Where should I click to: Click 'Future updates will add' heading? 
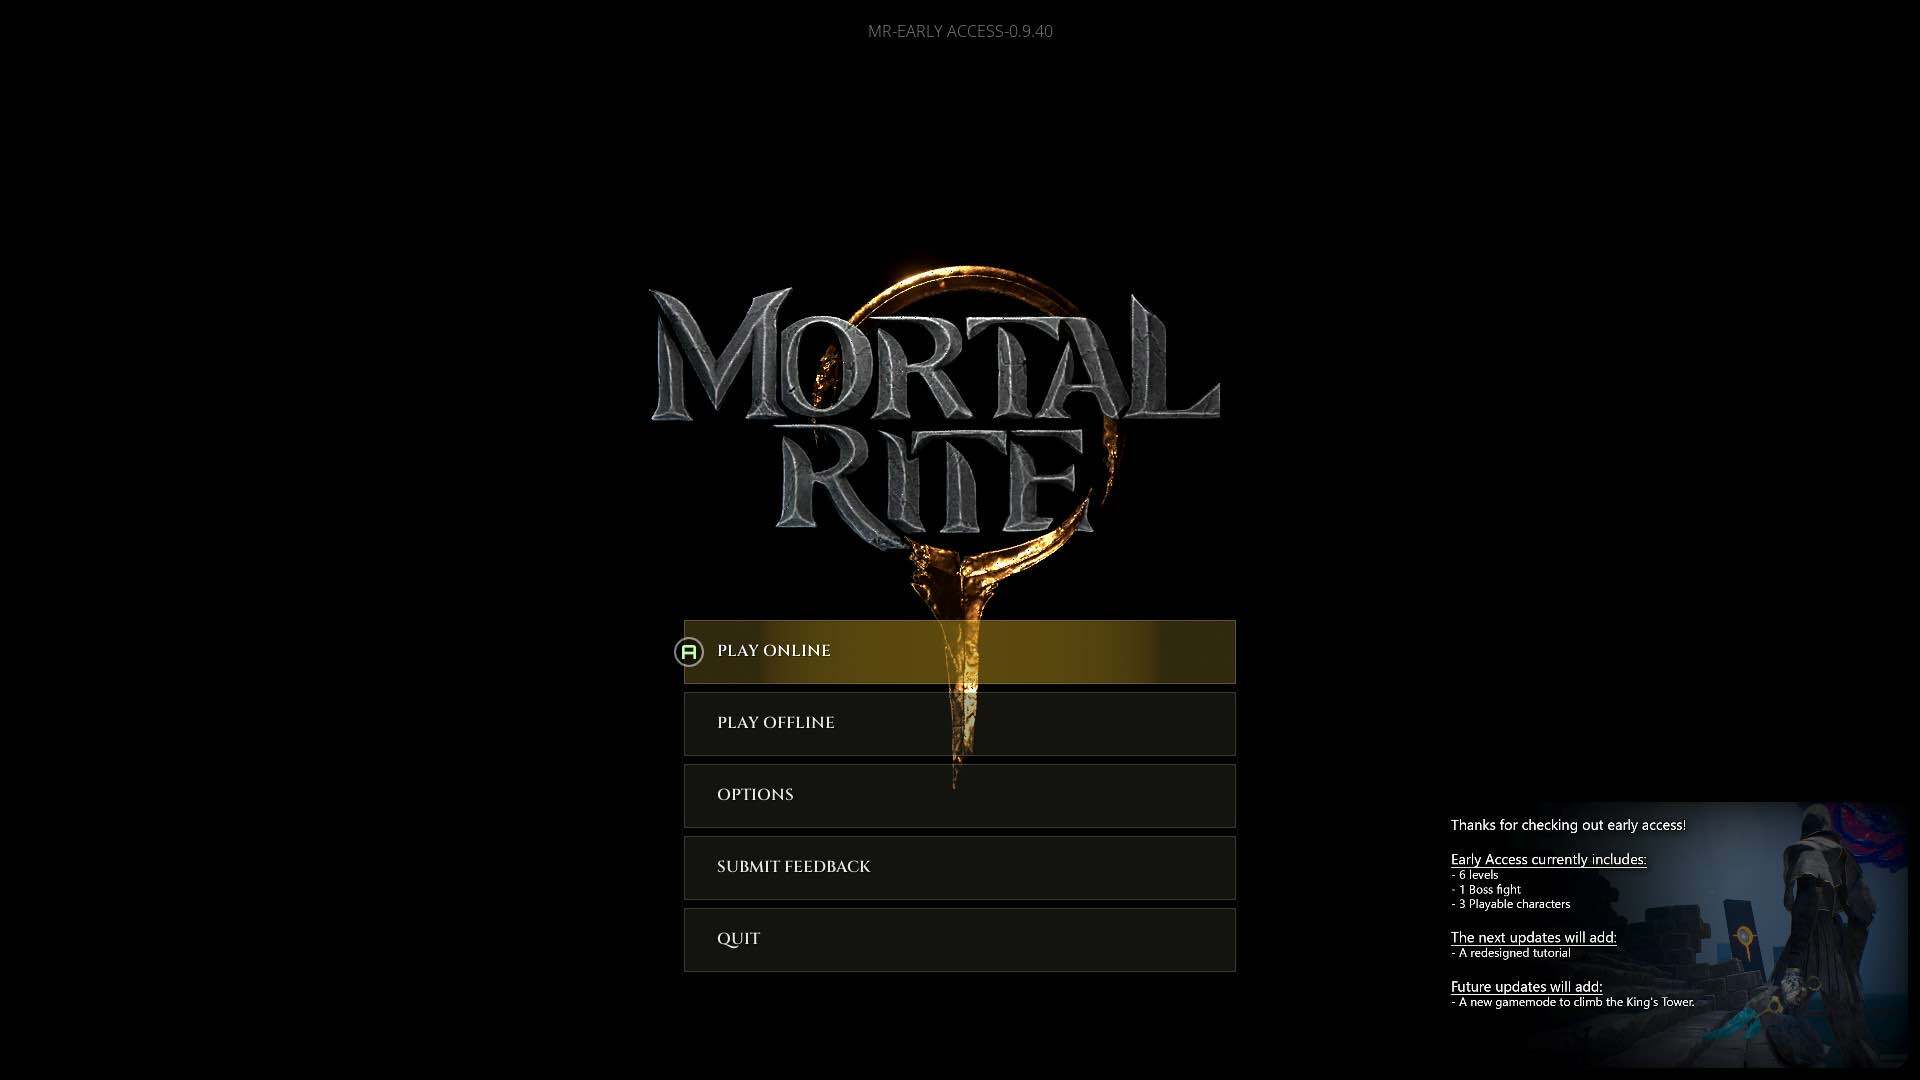tap(1525, 986)
